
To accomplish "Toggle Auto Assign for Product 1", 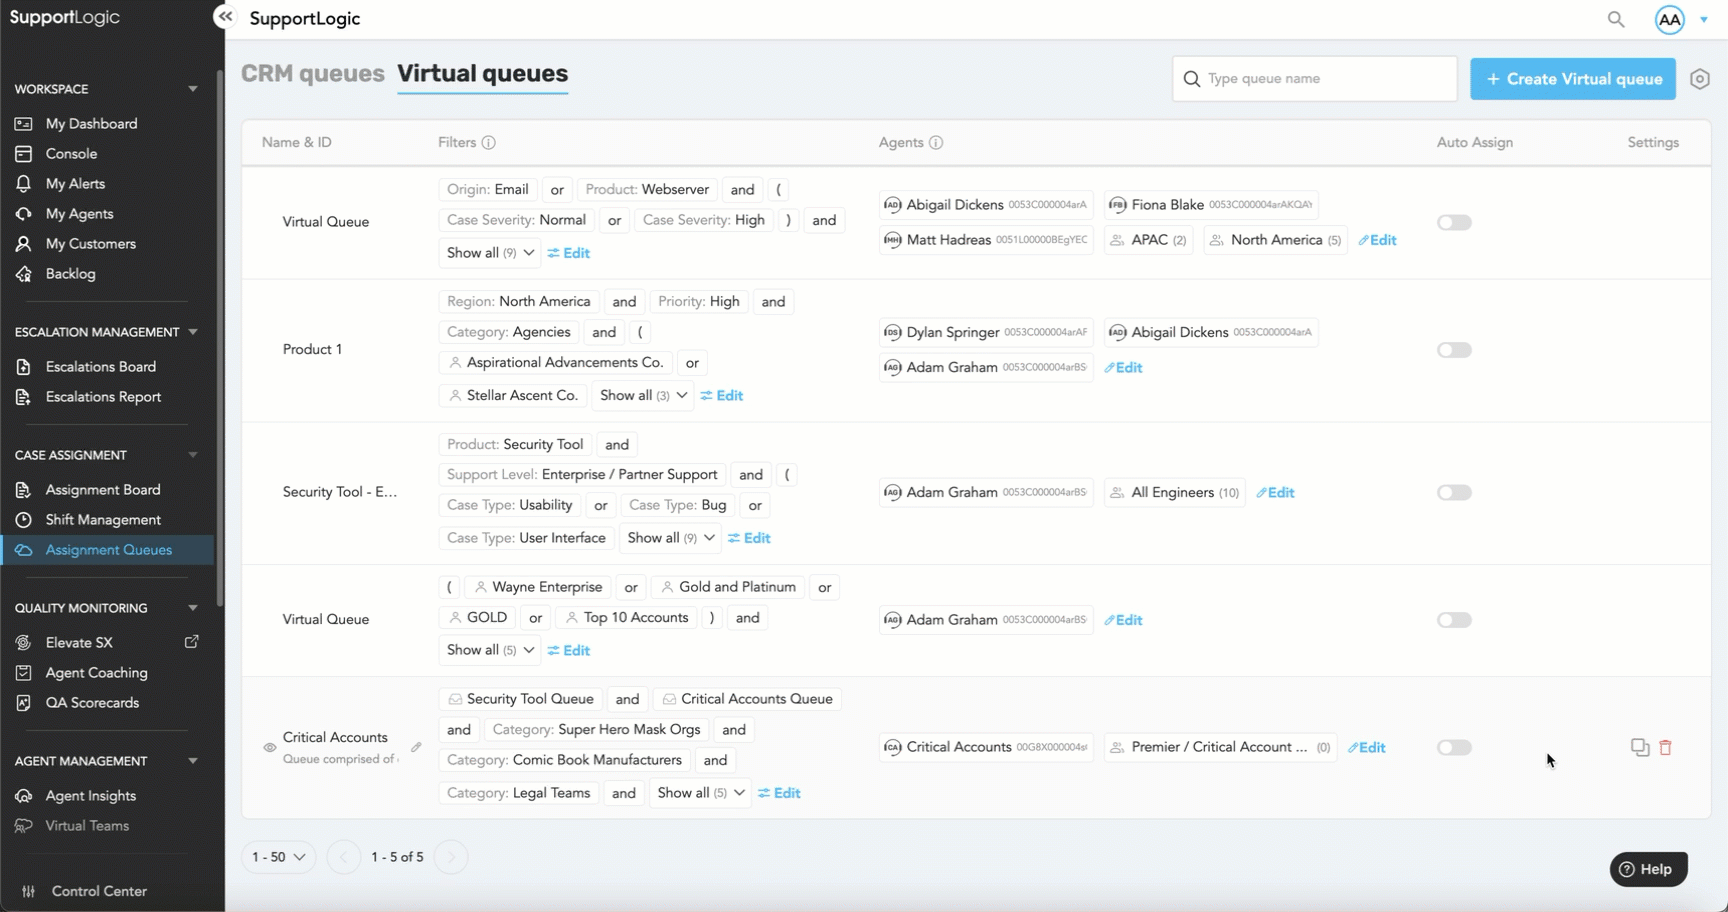I will pos(1454,350).
